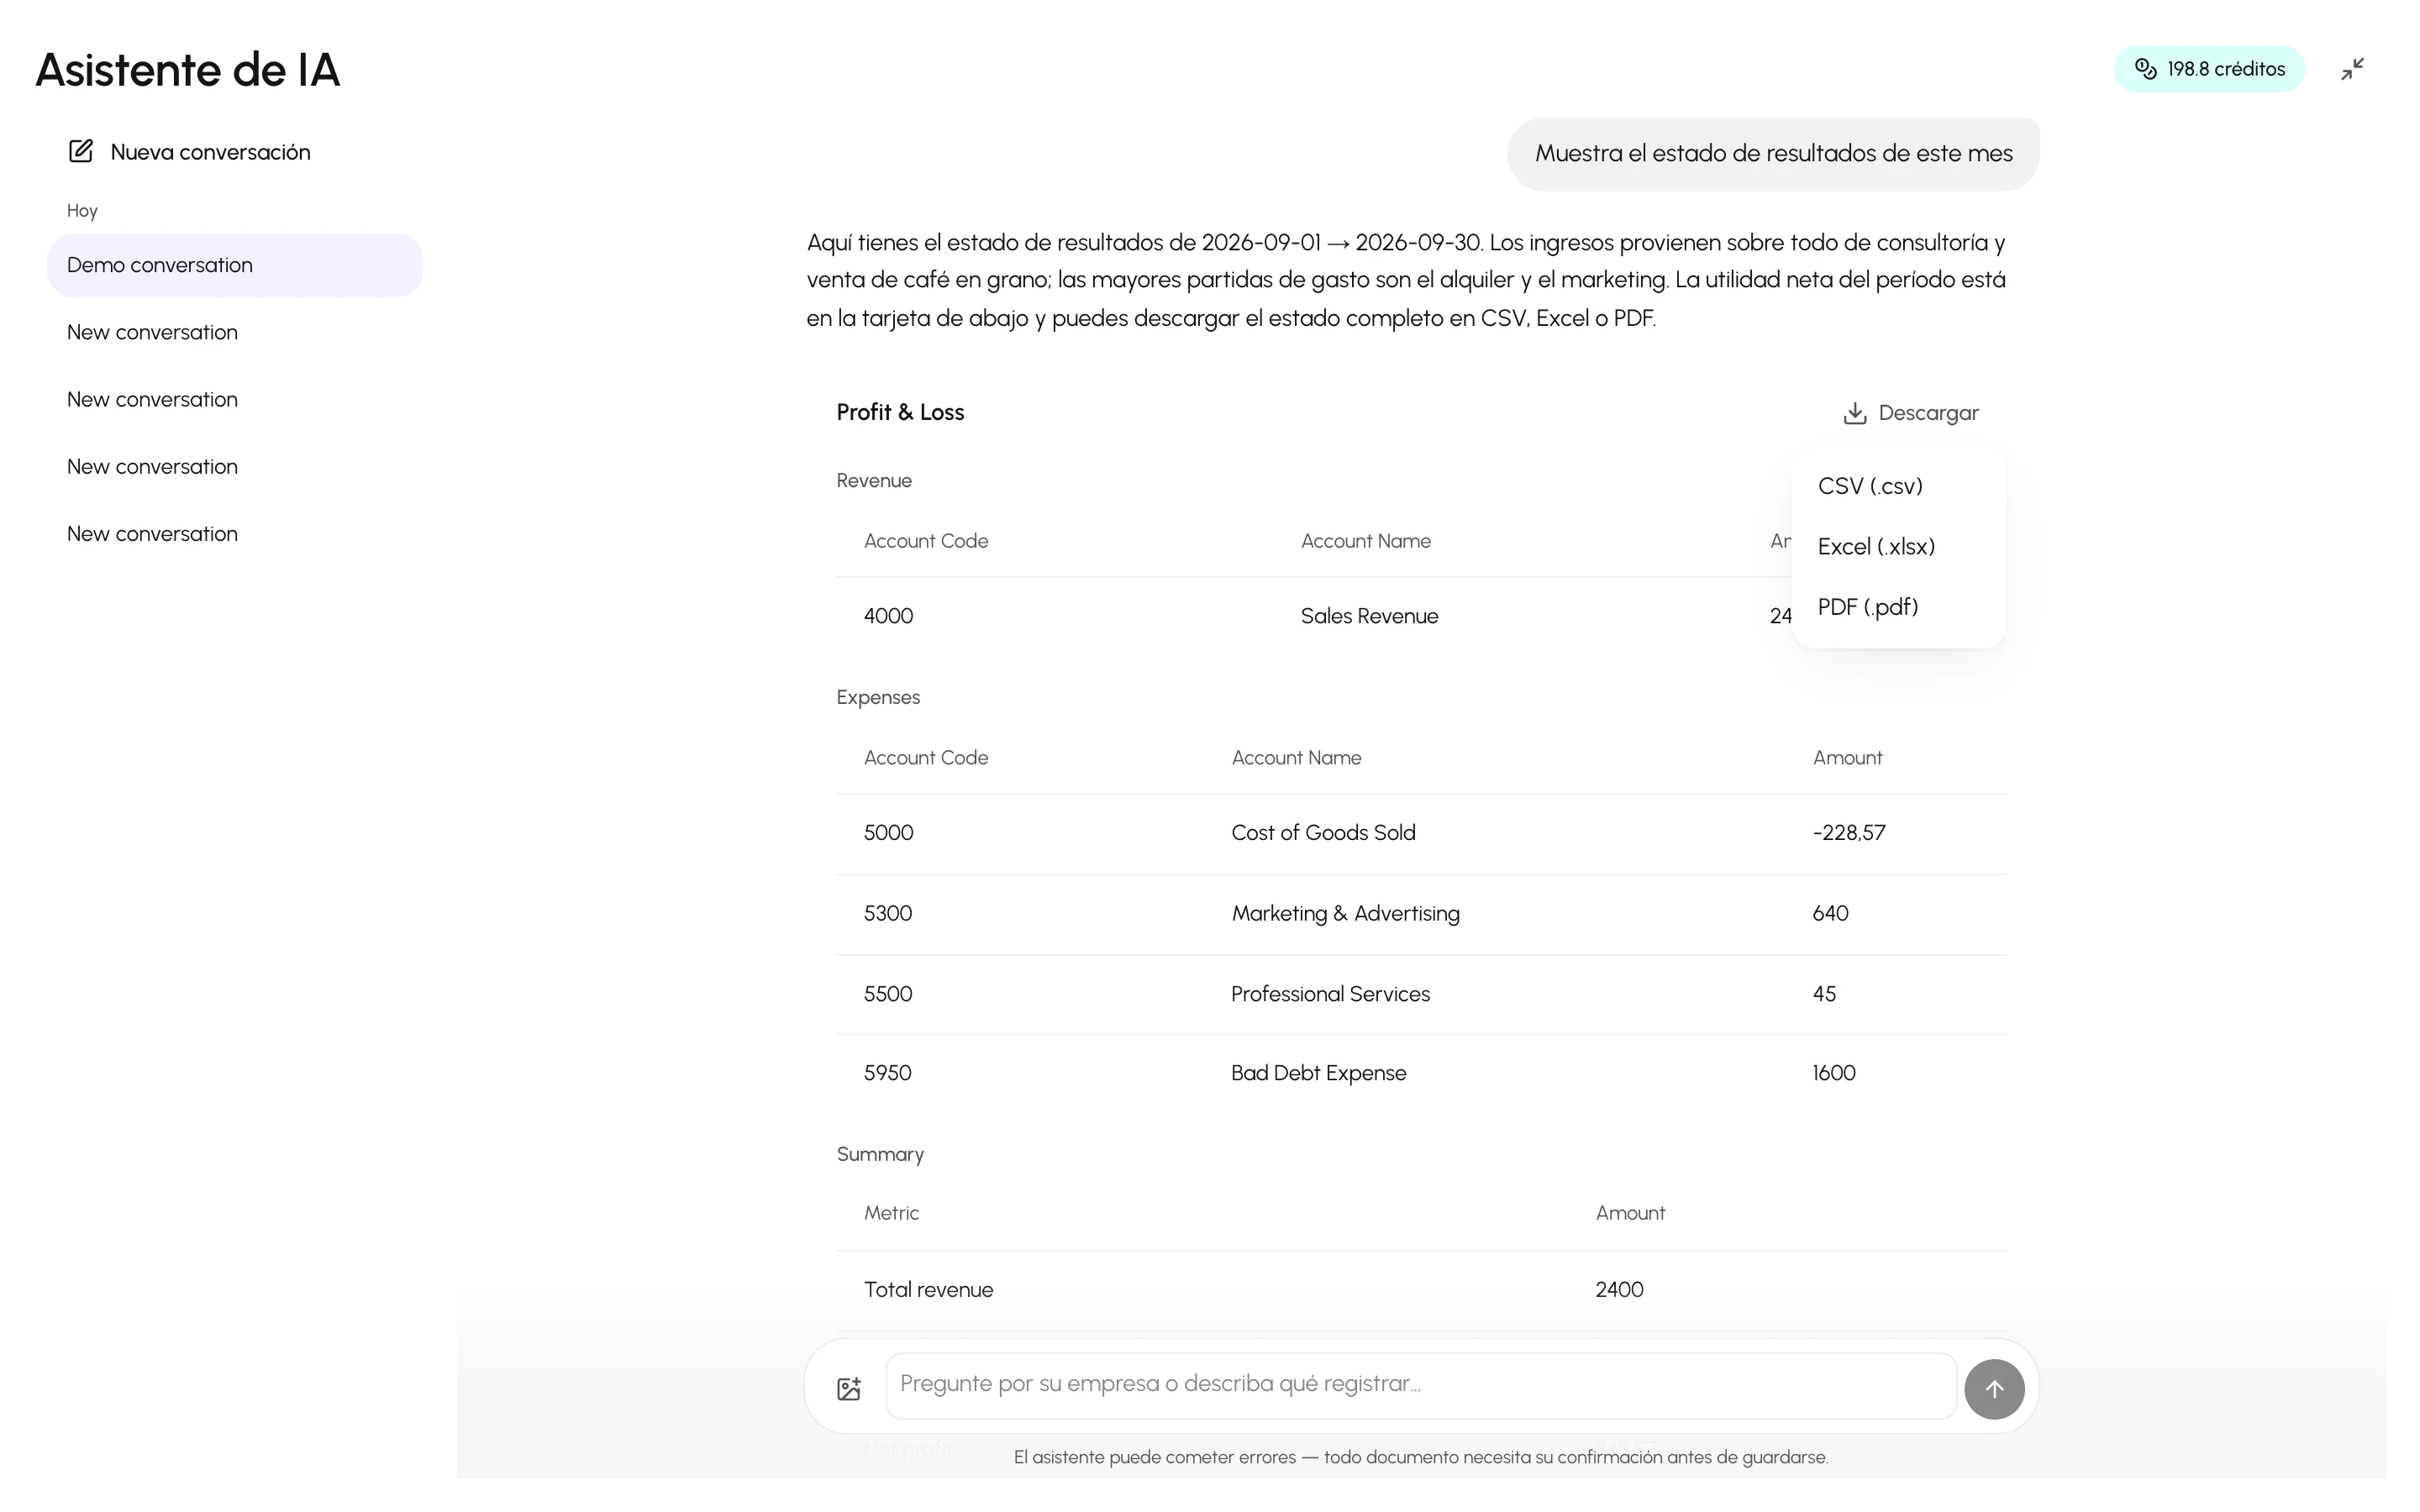Click account code 5500 cell
Viewport: 2420px width, 1512px height.
(888, 994)
